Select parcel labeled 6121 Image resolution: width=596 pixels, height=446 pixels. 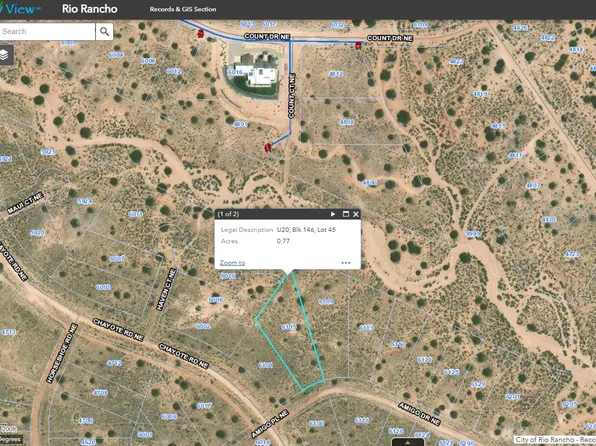(x=424, y=360)
